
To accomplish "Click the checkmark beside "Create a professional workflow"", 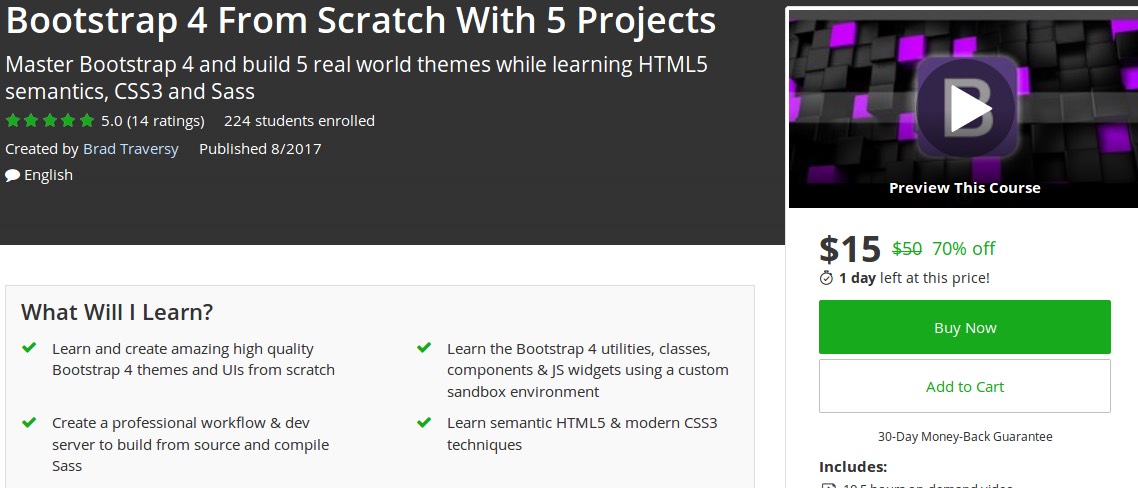I will [29, 423].
